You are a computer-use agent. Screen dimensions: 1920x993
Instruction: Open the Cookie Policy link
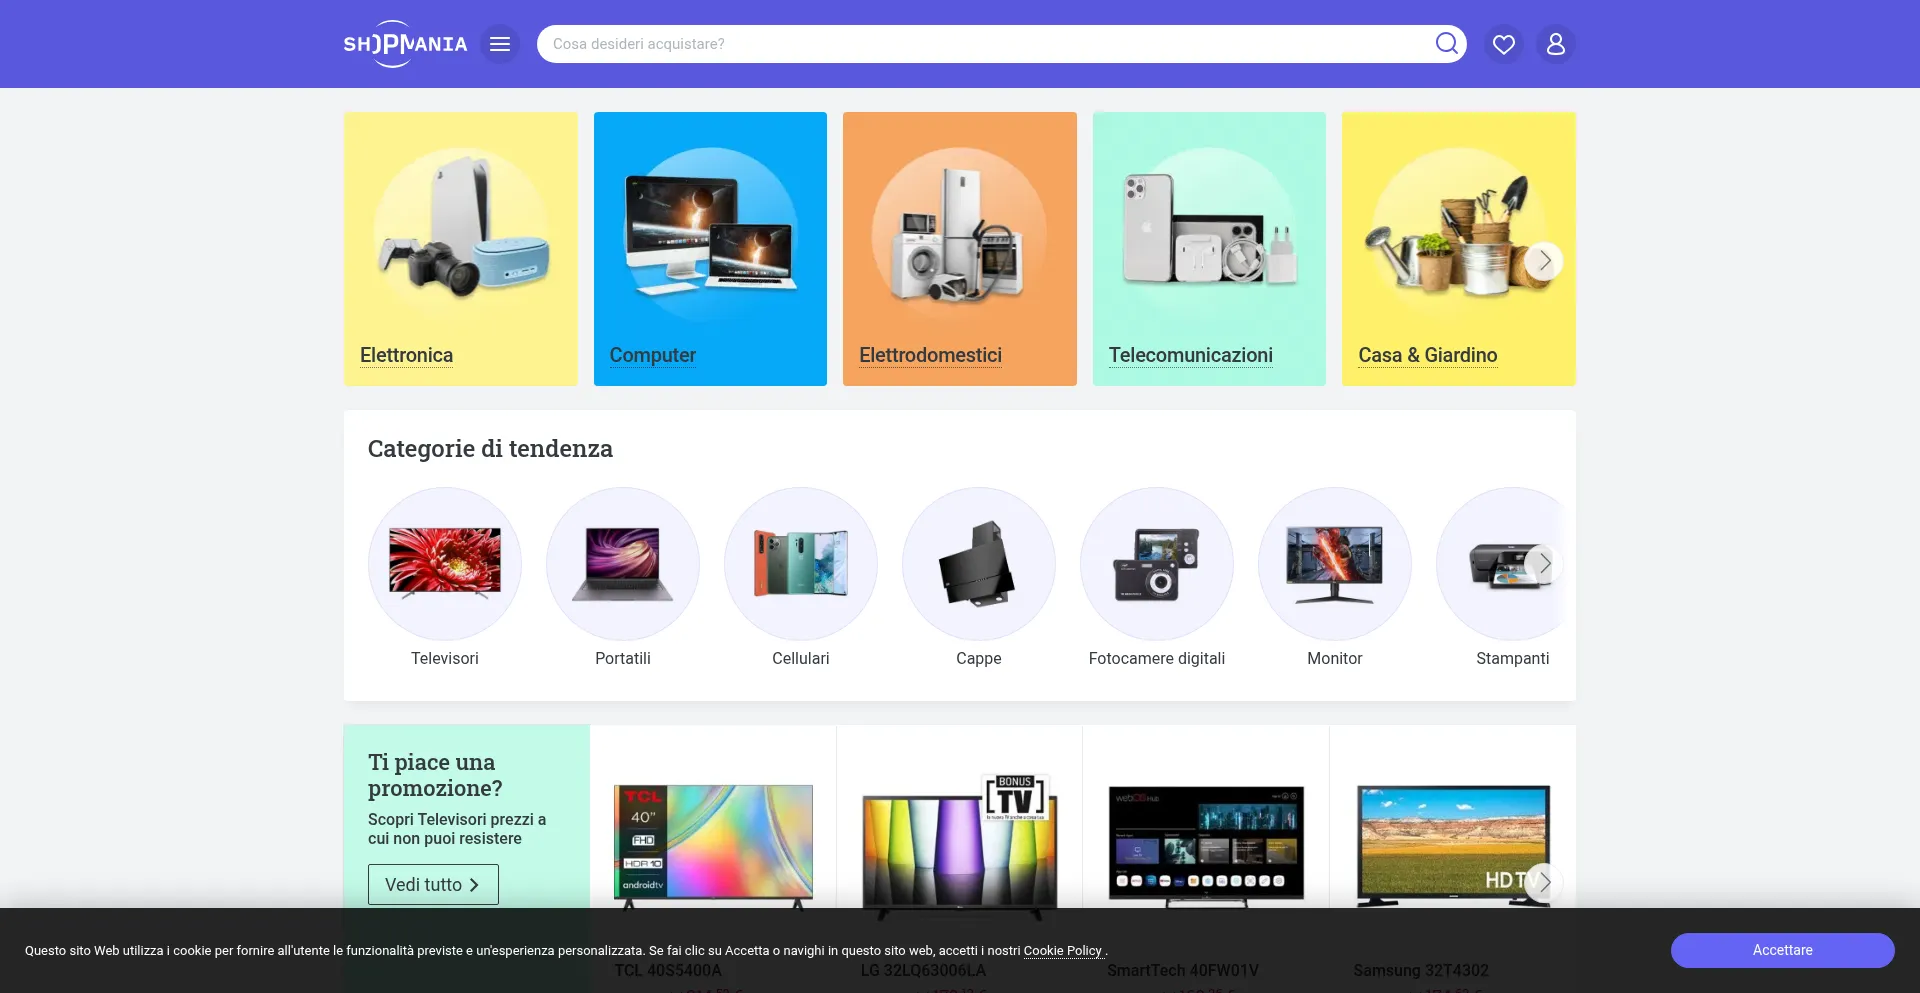pos(1062,951)
